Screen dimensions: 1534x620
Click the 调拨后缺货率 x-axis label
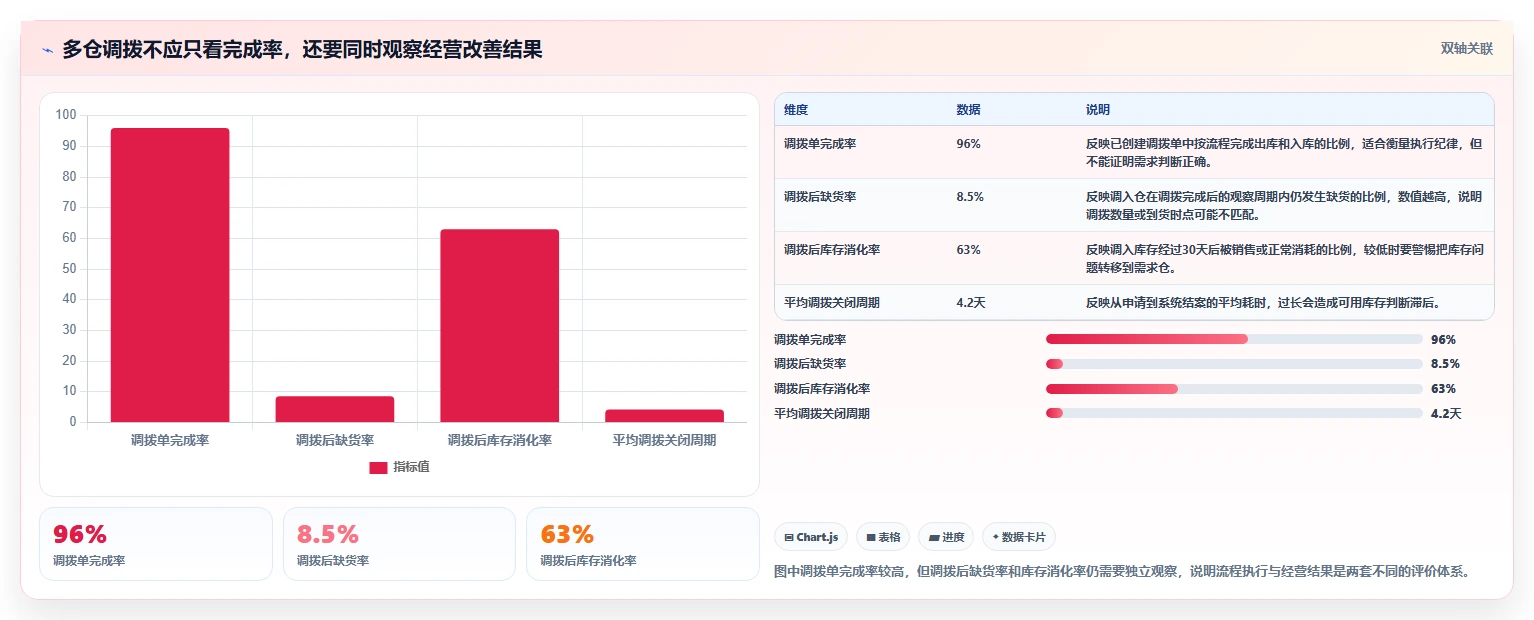click(335, 440)
